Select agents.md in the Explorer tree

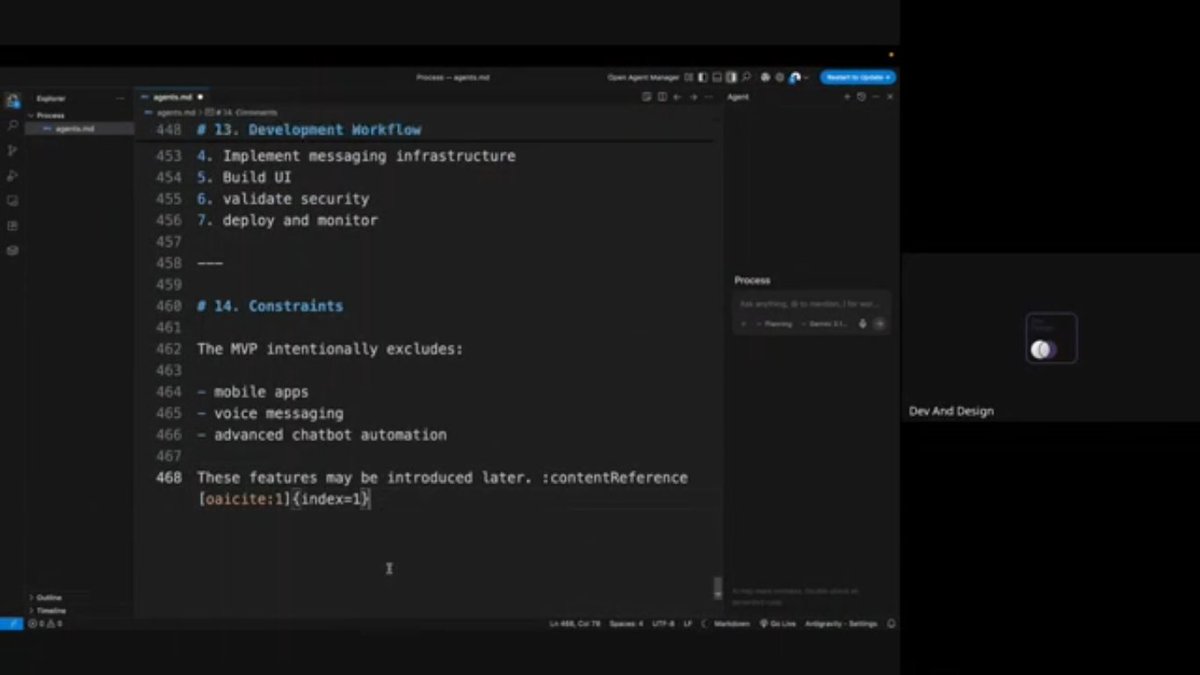tap(80, 129)
